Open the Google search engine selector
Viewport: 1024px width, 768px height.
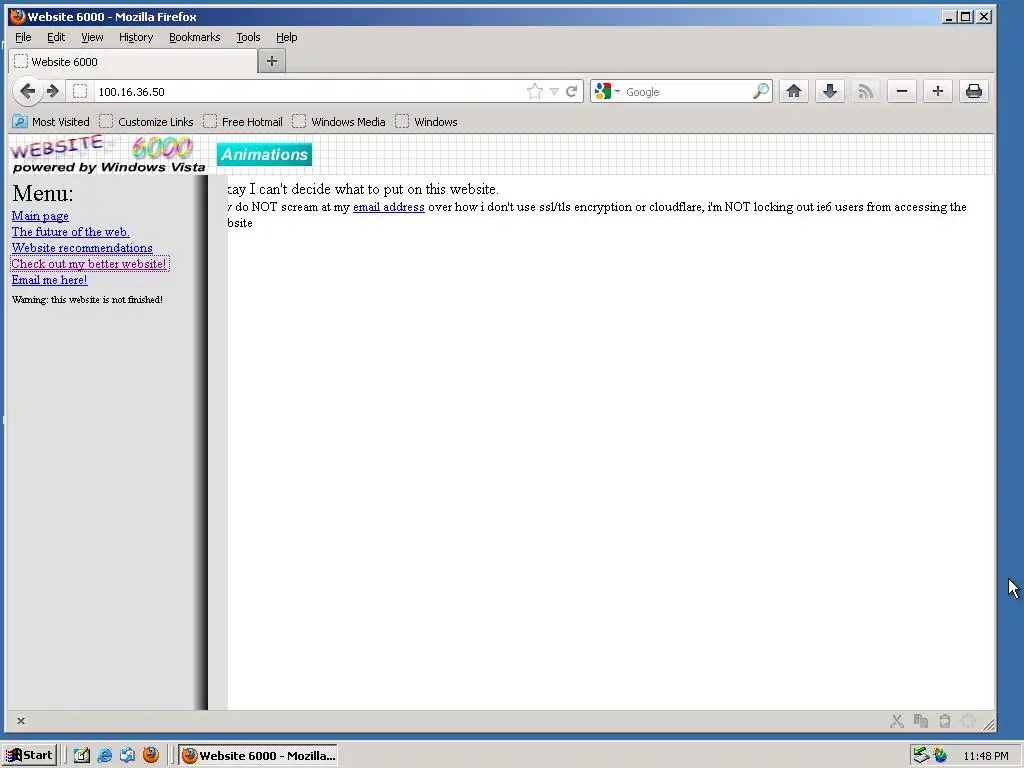(607, 91)
